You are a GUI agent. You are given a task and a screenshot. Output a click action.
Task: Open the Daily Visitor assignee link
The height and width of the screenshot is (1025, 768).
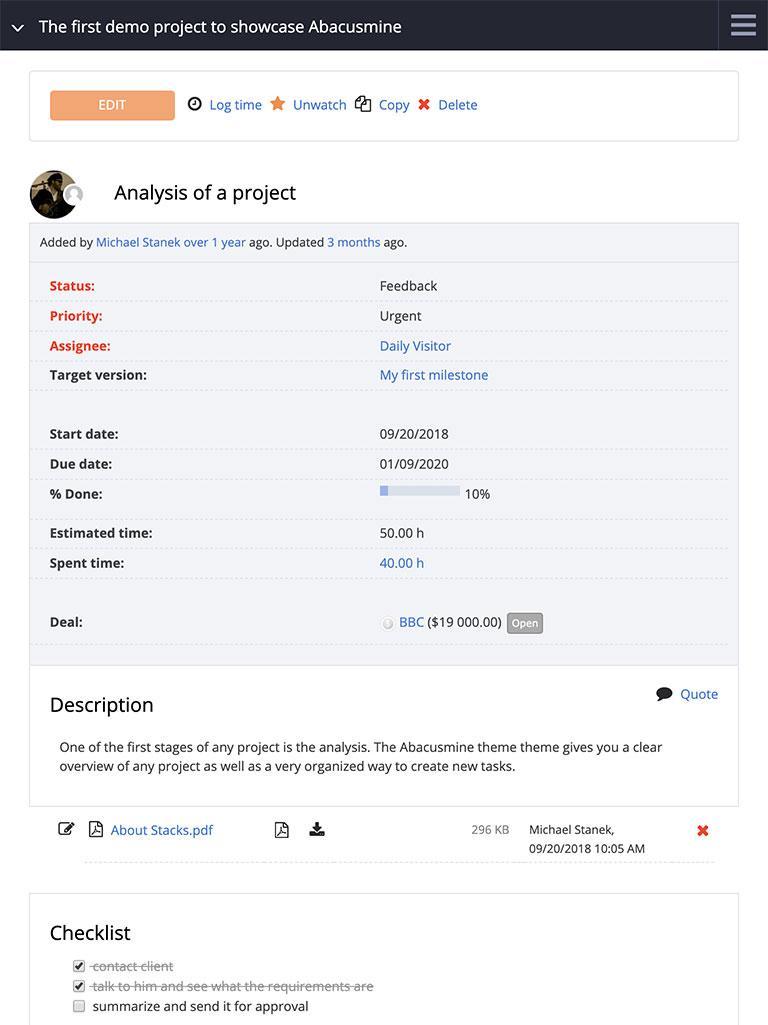(415, 346)
